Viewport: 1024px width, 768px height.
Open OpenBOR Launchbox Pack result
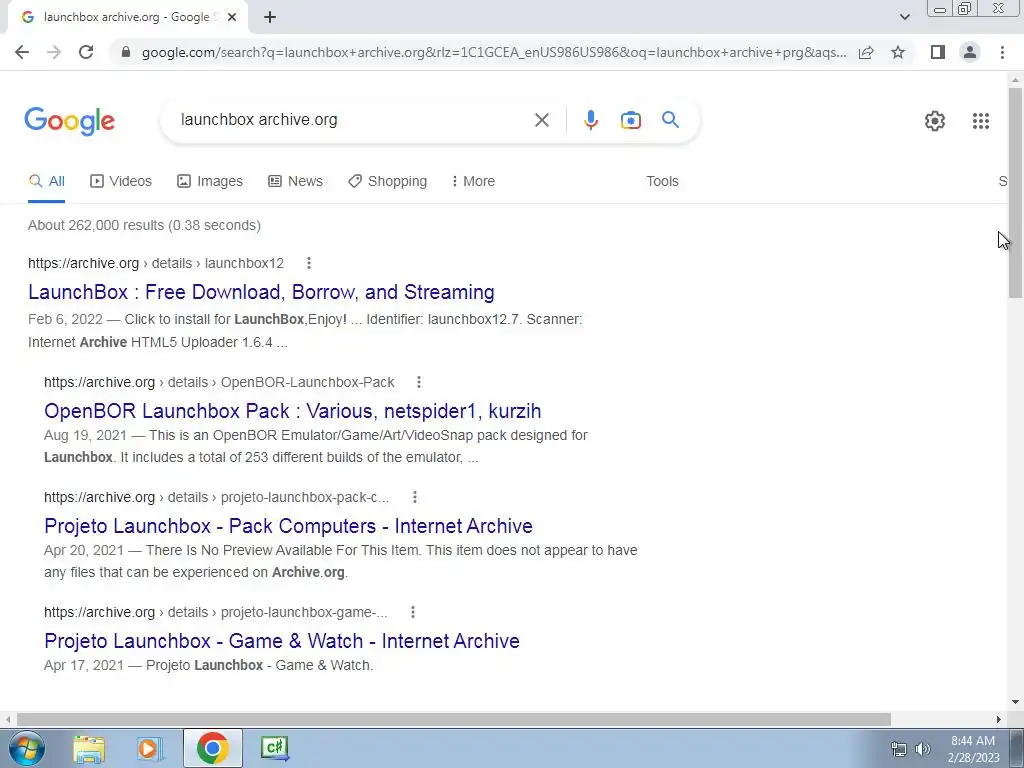pyautogui.click(x=293, y=411)
